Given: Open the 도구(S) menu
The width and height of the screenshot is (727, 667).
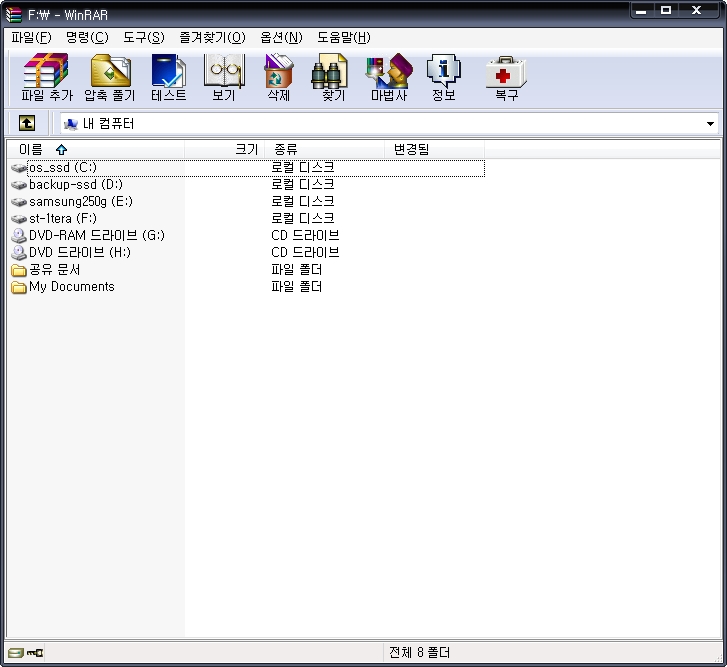Looking at the screenshot, I should 144,37.
